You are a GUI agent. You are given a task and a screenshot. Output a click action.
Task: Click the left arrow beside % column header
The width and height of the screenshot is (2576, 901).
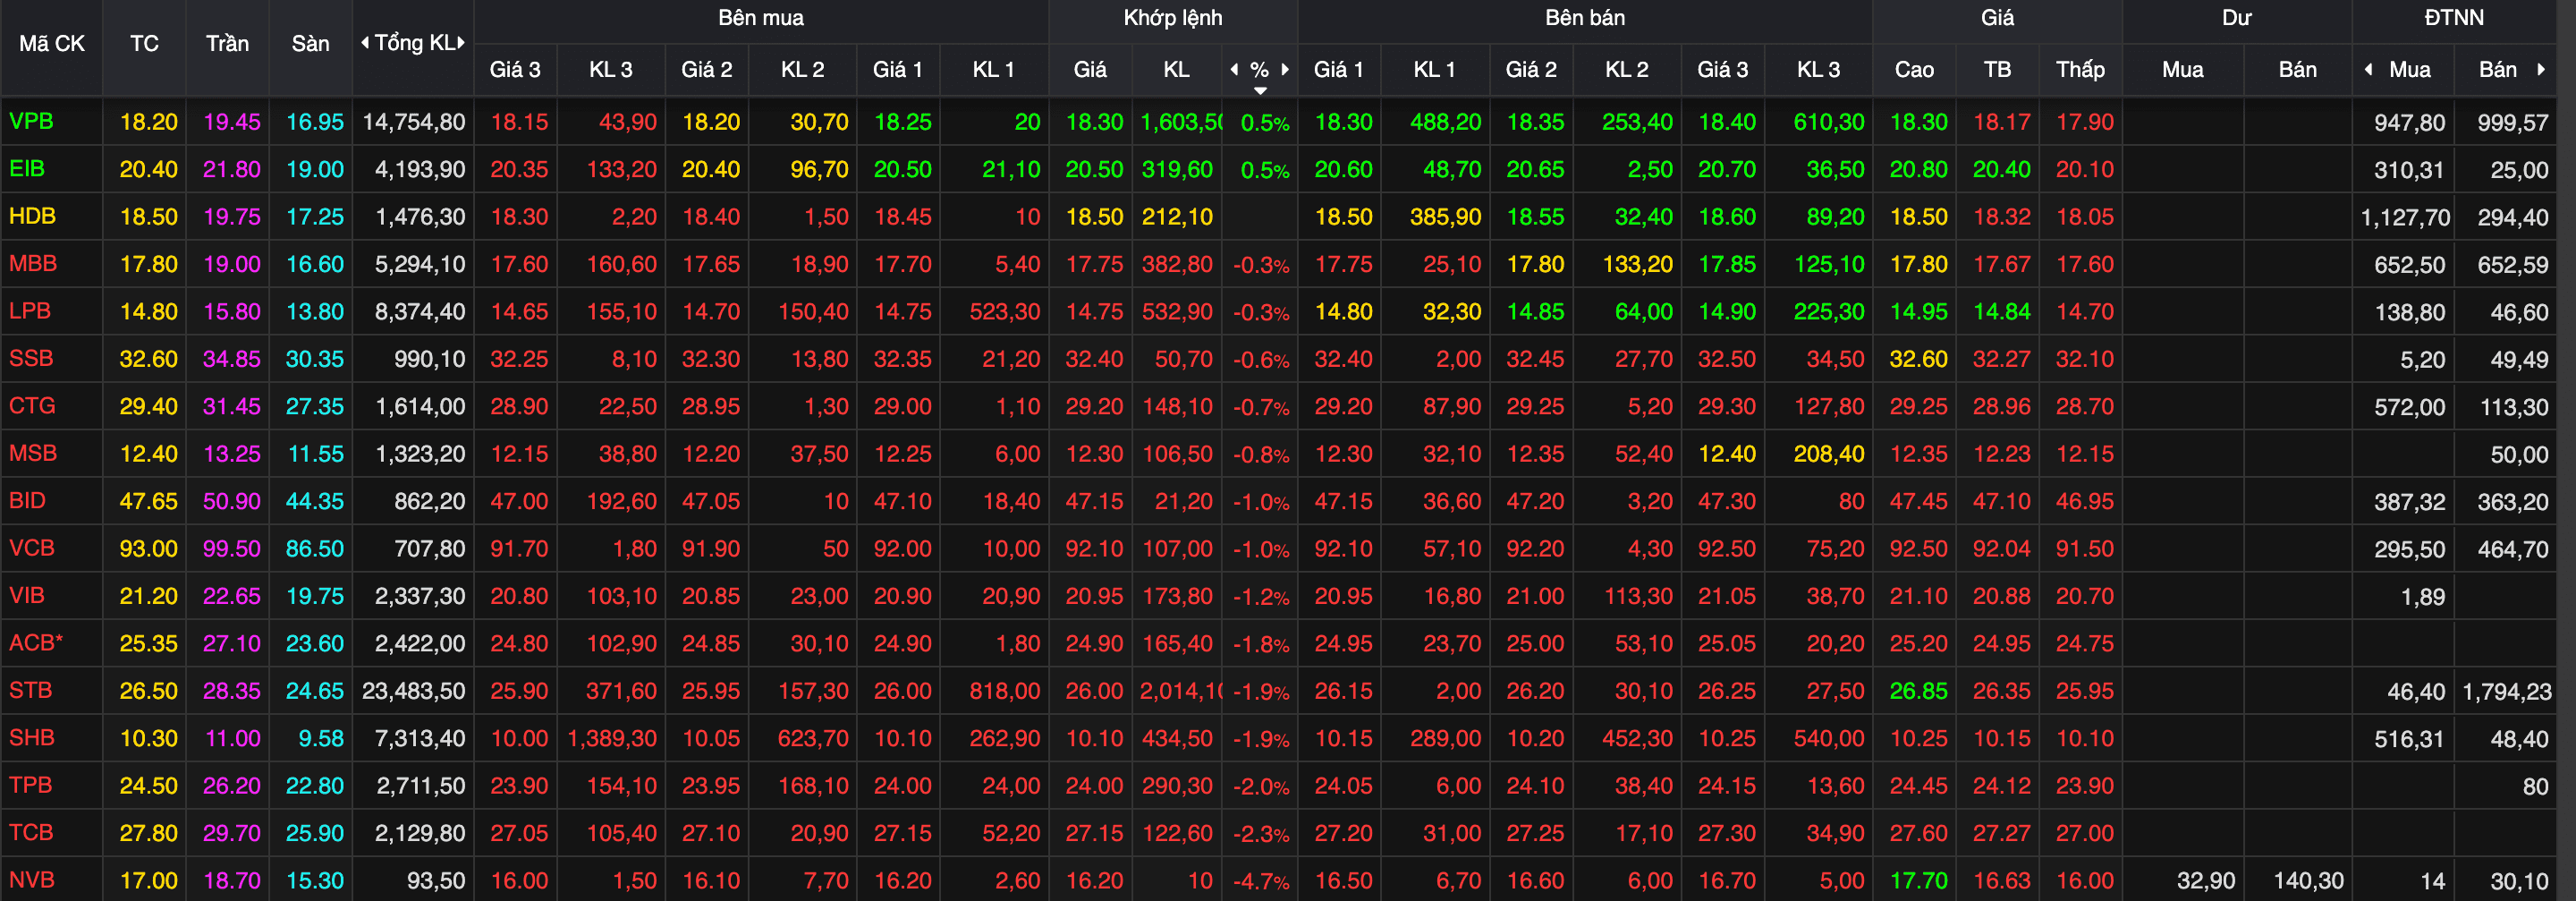point(1234,69)
